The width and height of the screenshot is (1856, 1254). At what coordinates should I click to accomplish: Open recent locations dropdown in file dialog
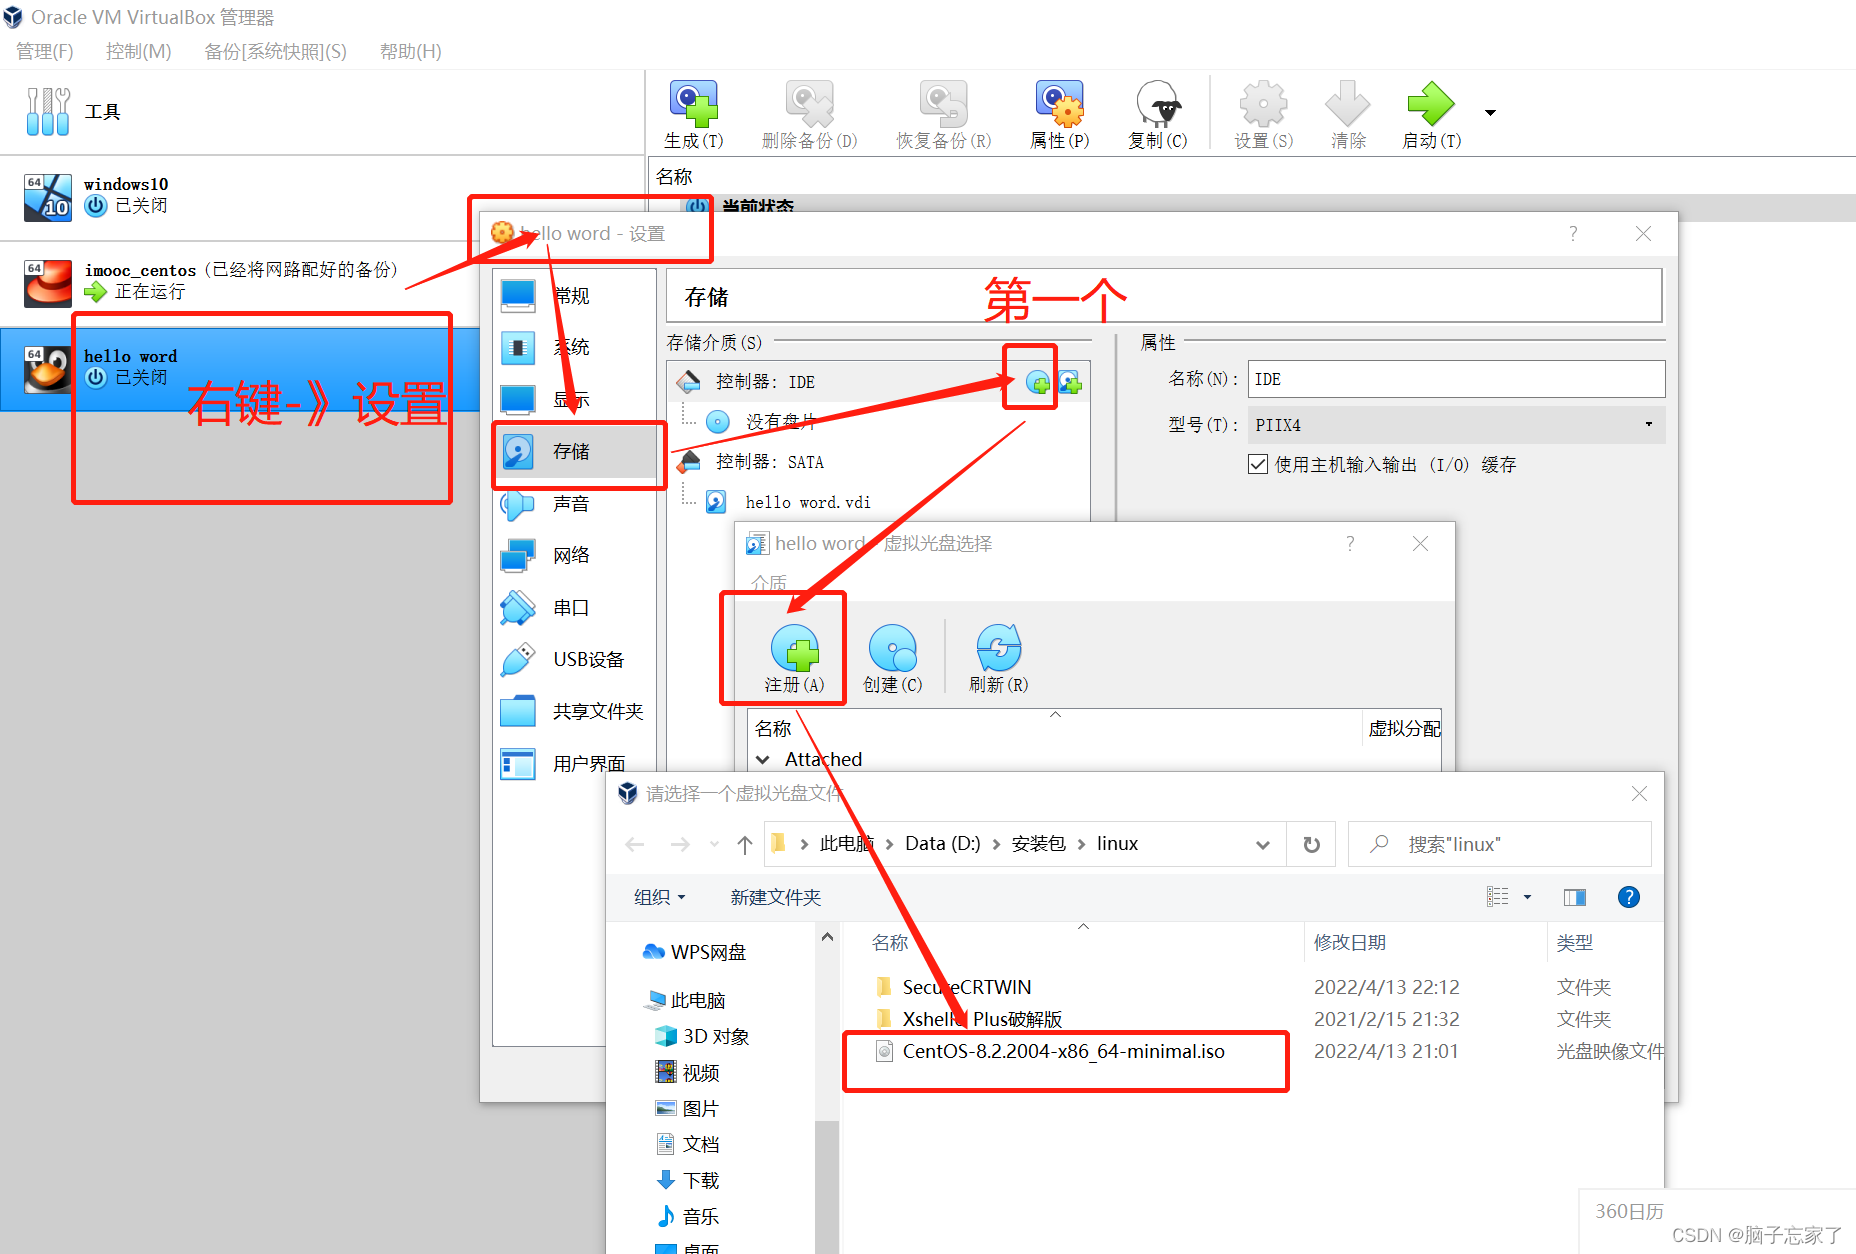click(714, 845)
